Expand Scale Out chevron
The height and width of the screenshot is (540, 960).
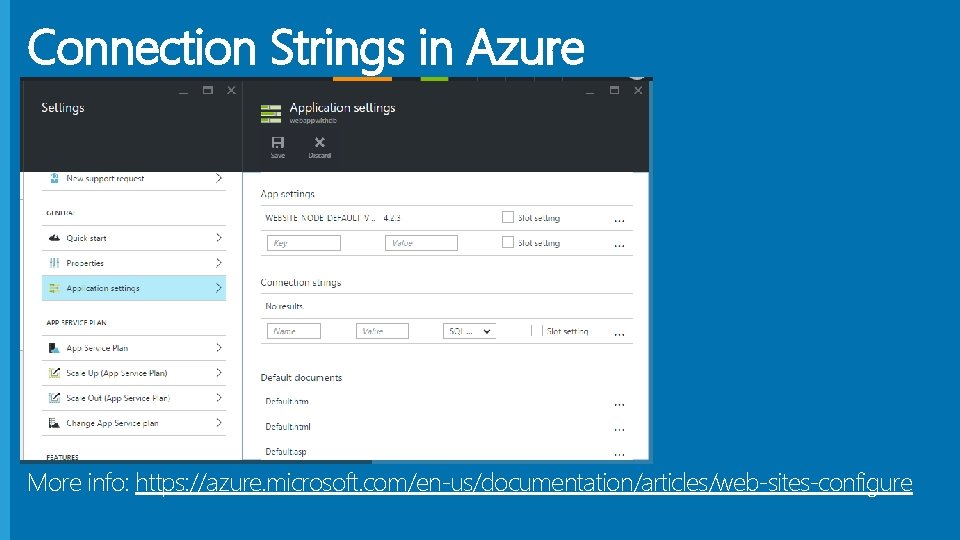tap(219, 397)
